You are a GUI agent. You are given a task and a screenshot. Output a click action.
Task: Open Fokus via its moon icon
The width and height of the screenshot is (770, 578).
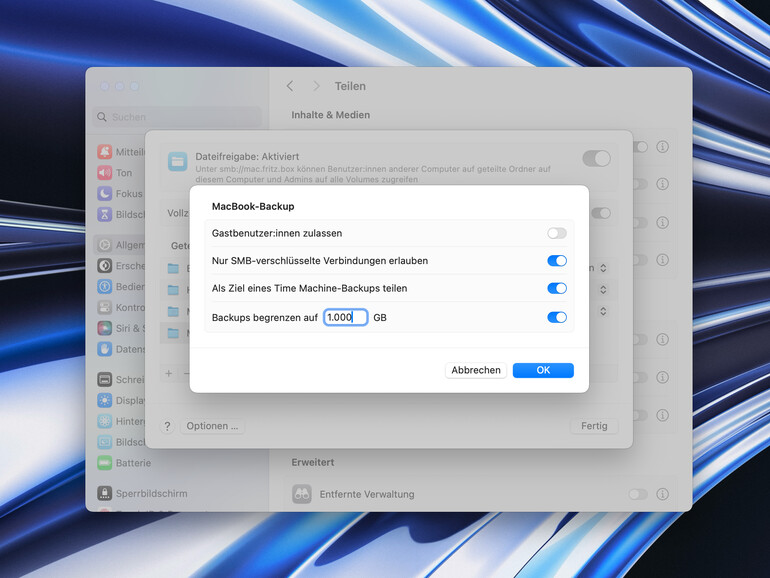(x=104, y=193)
